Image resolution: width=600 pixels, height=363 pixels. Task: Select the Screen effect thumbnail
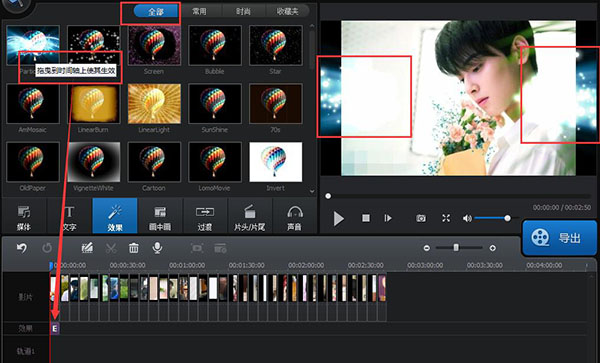click(x=154, y=45)
